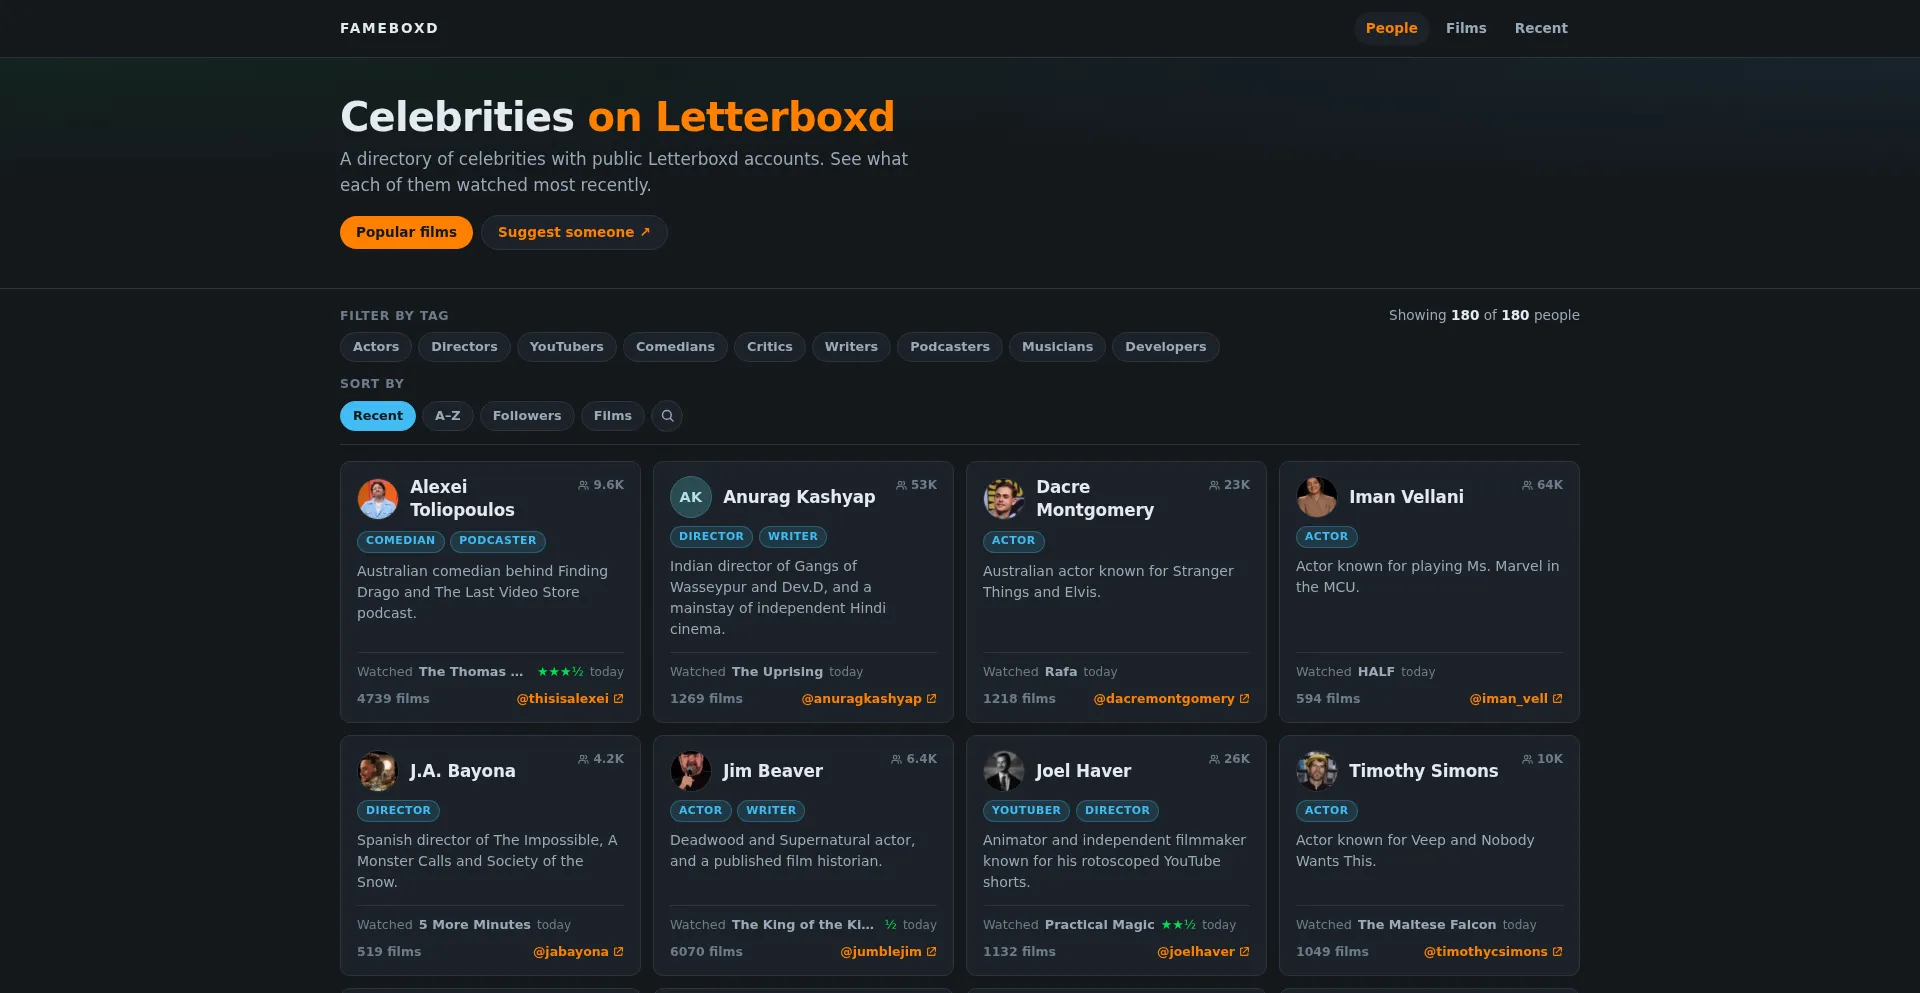This screenshot has width=1920, height=993.
Task: Click the Jim Beaver name heading
Action: tap(773, 771)
